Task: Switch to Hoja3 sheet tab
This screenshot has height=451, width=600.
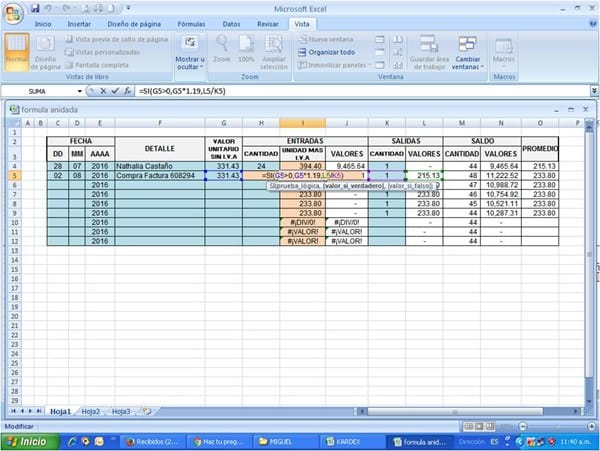Action: point(121,412)
